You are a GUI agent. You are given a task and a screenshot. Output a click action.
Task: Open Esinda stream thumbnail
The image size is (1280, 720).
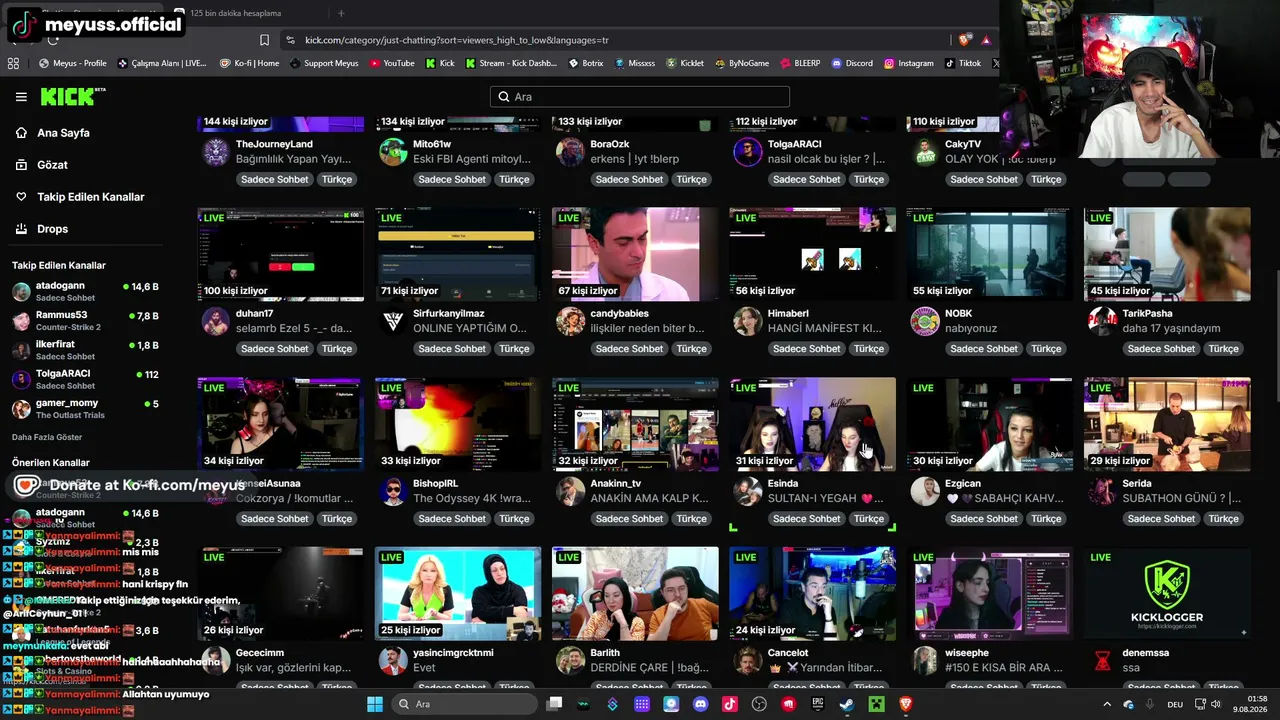click(x=812, y=424)
